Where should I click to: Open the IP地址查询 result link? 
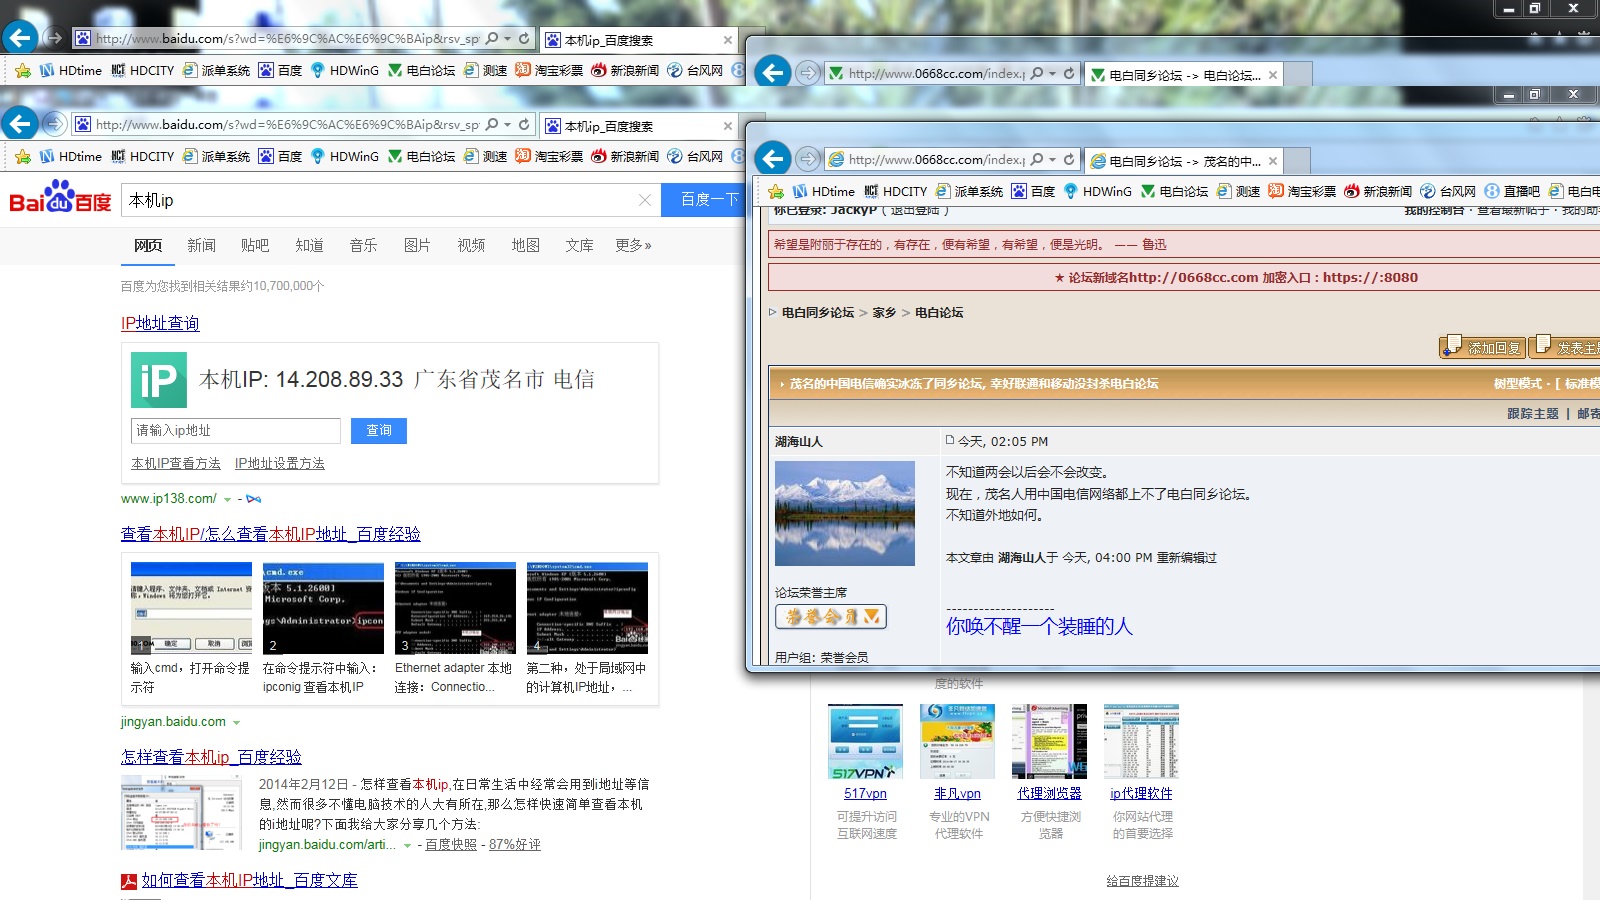160,323
